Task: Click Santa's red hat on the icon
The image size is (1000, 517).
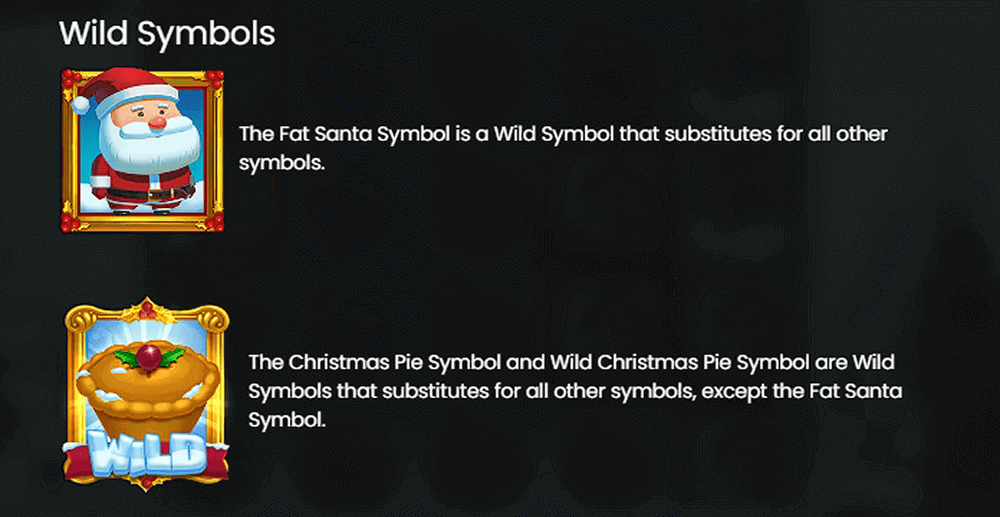Action: pyautogui.click(x=124, y=87)
